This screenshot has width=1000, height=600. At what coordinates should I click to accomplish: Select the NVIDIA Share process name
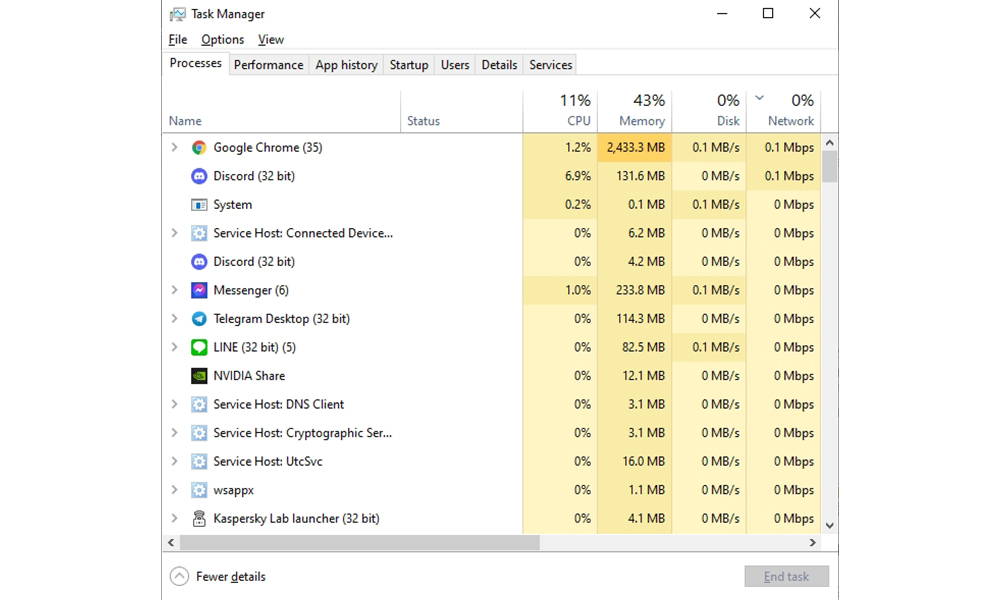tap(249, 376)
